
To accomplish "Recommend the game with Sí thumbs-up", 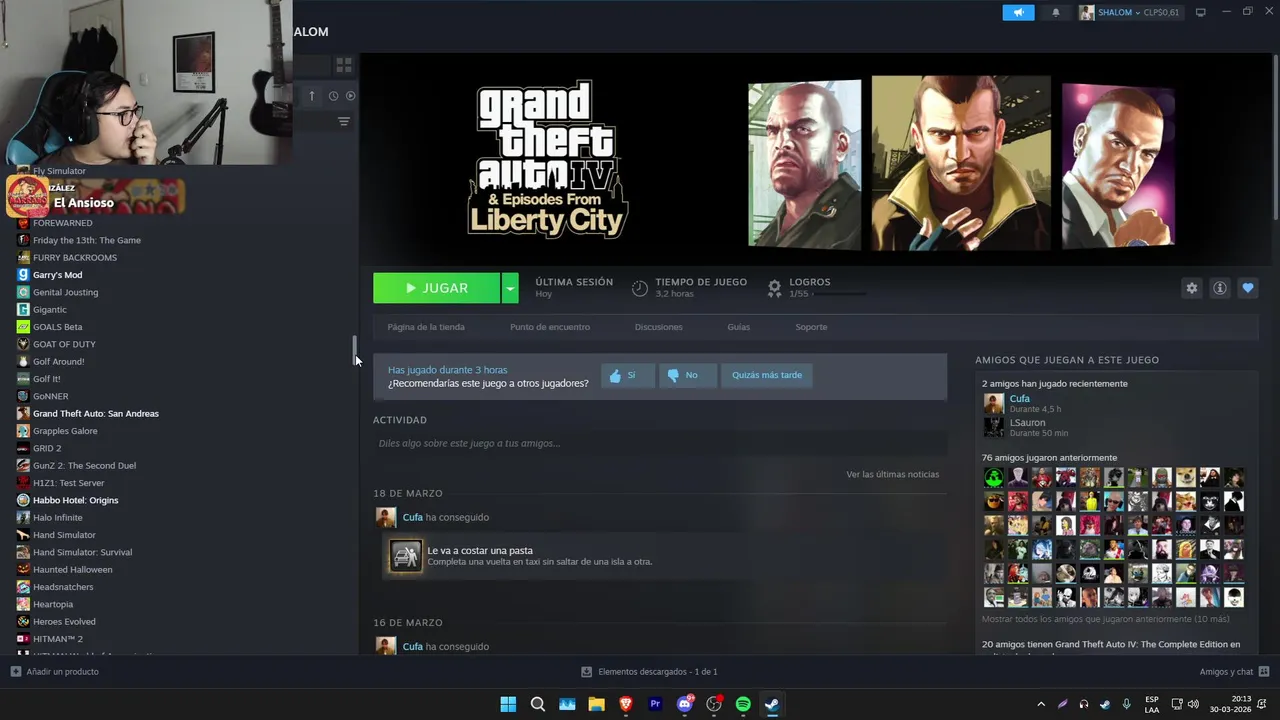I will point(628,375).
